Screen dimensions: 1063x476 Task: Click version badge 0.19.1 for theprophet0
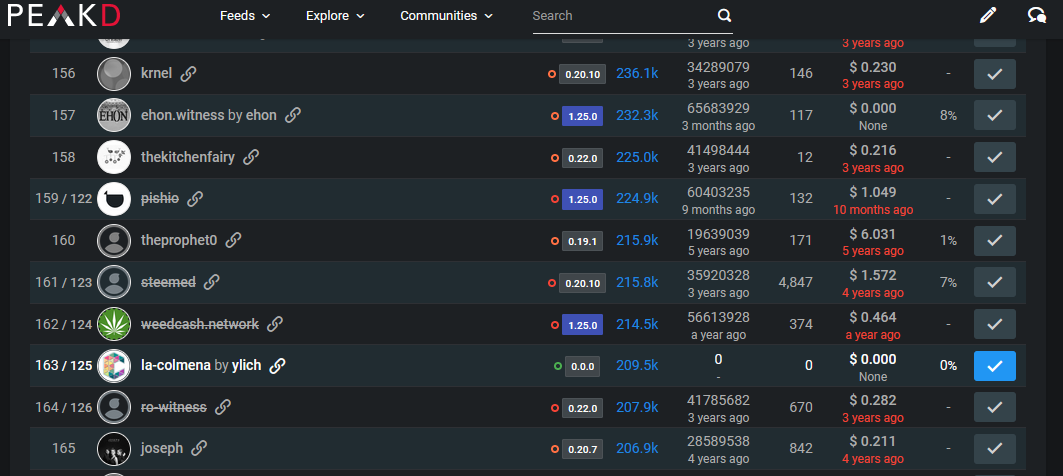(582, 241)
